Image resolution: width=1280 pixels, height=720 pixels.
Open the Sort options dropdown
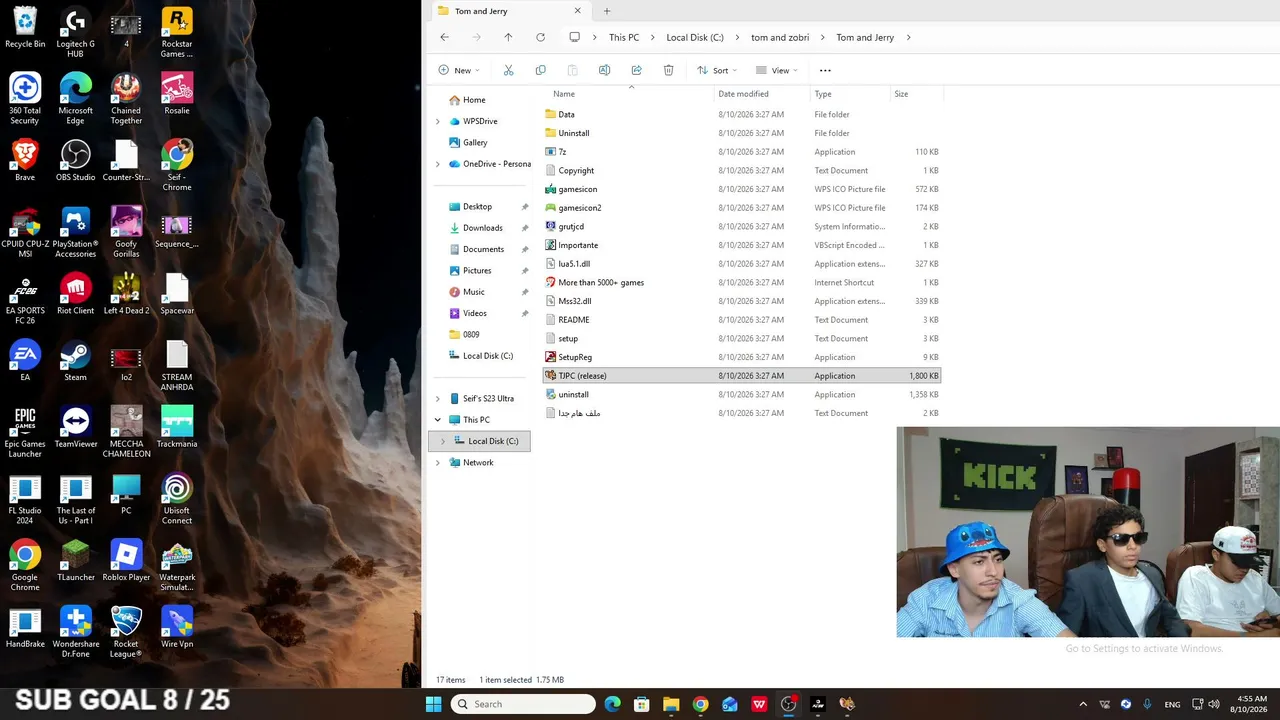(718, 70)
